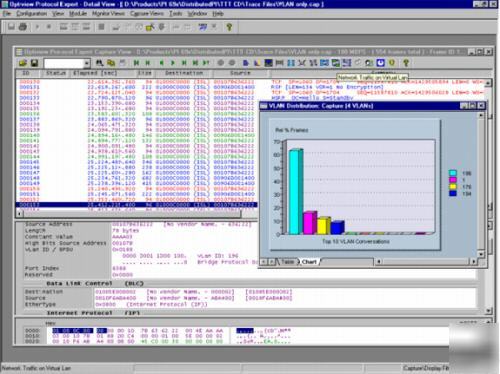Viewport: 500px width, 374px height.
Task: Click packet list horizontal scrollbar left arrow
Action: pos(19,213)
